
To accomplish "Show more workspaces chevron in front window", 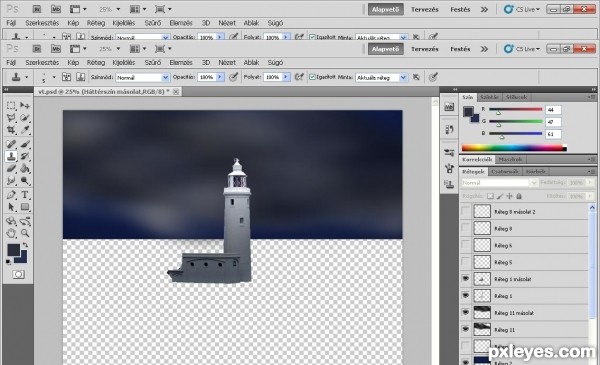I will click(x=484, y=49).
